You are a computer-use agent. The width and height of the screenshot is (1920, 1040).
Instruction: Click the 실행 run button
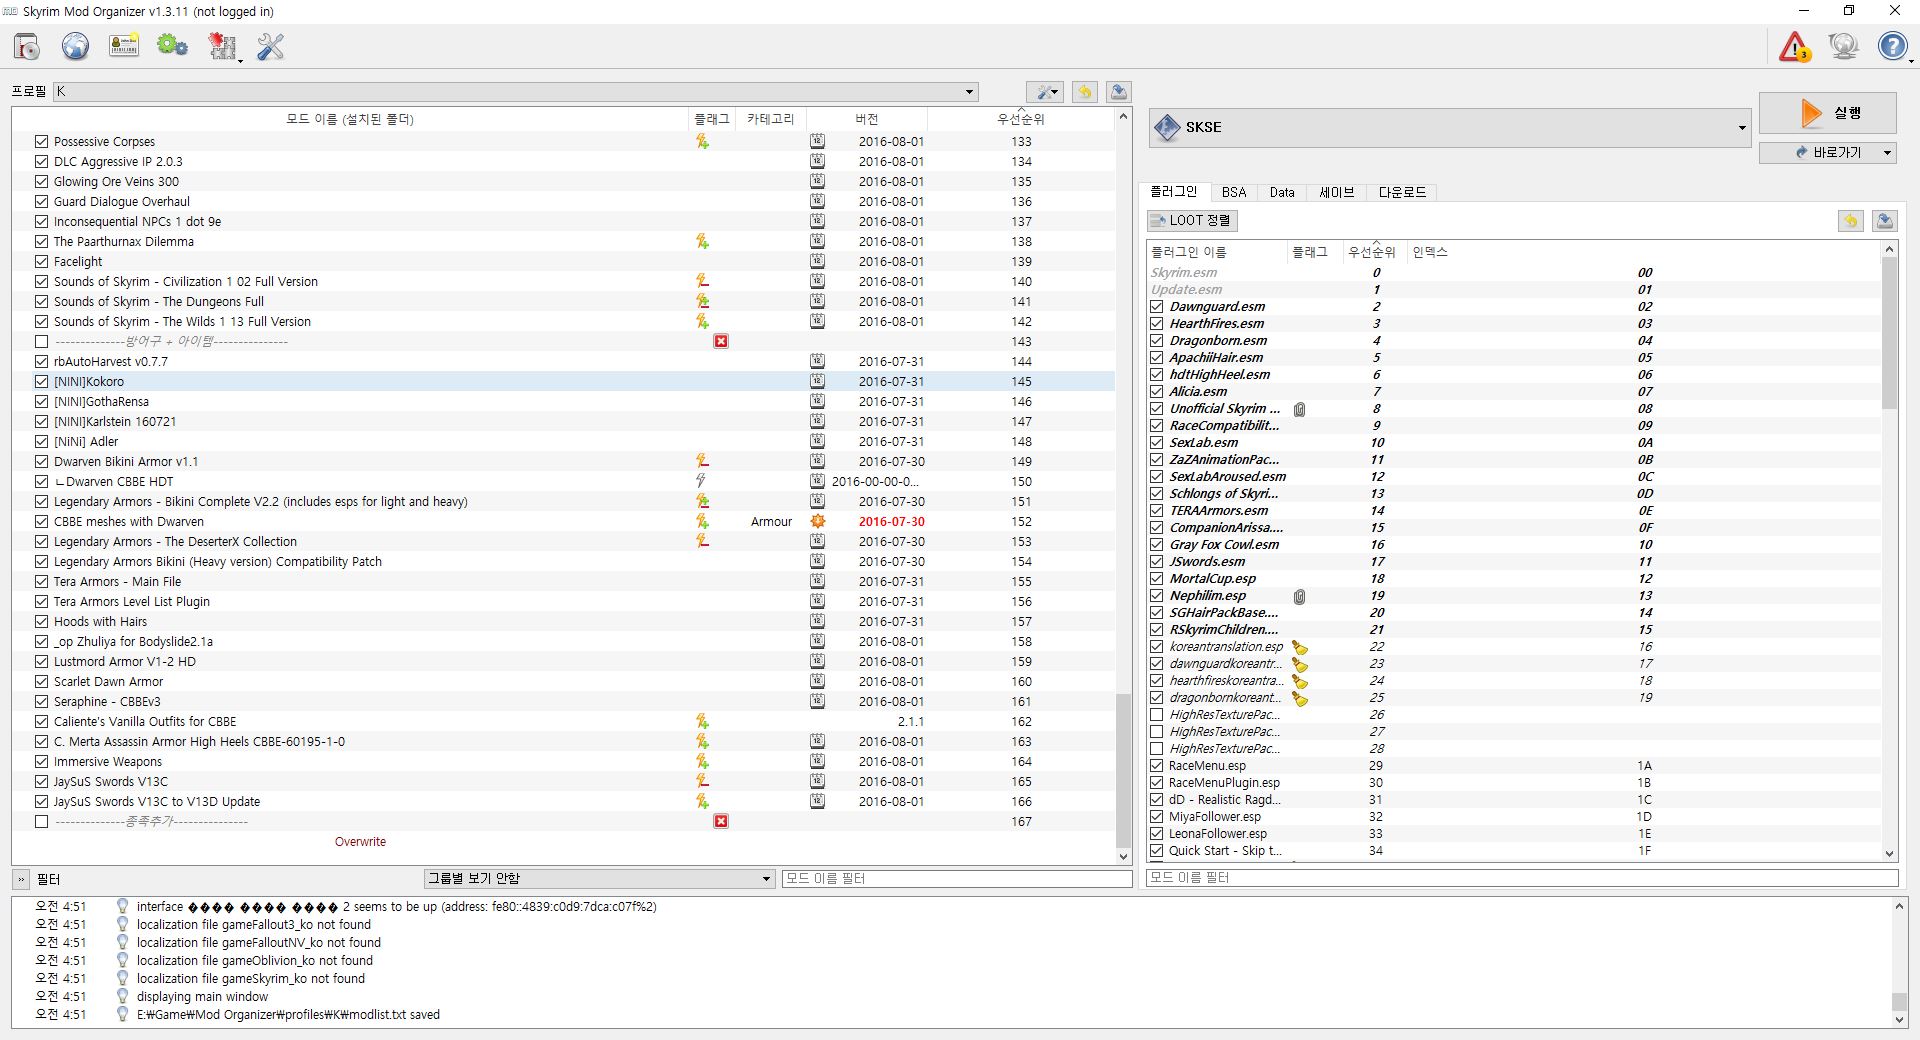[1828, 113]
